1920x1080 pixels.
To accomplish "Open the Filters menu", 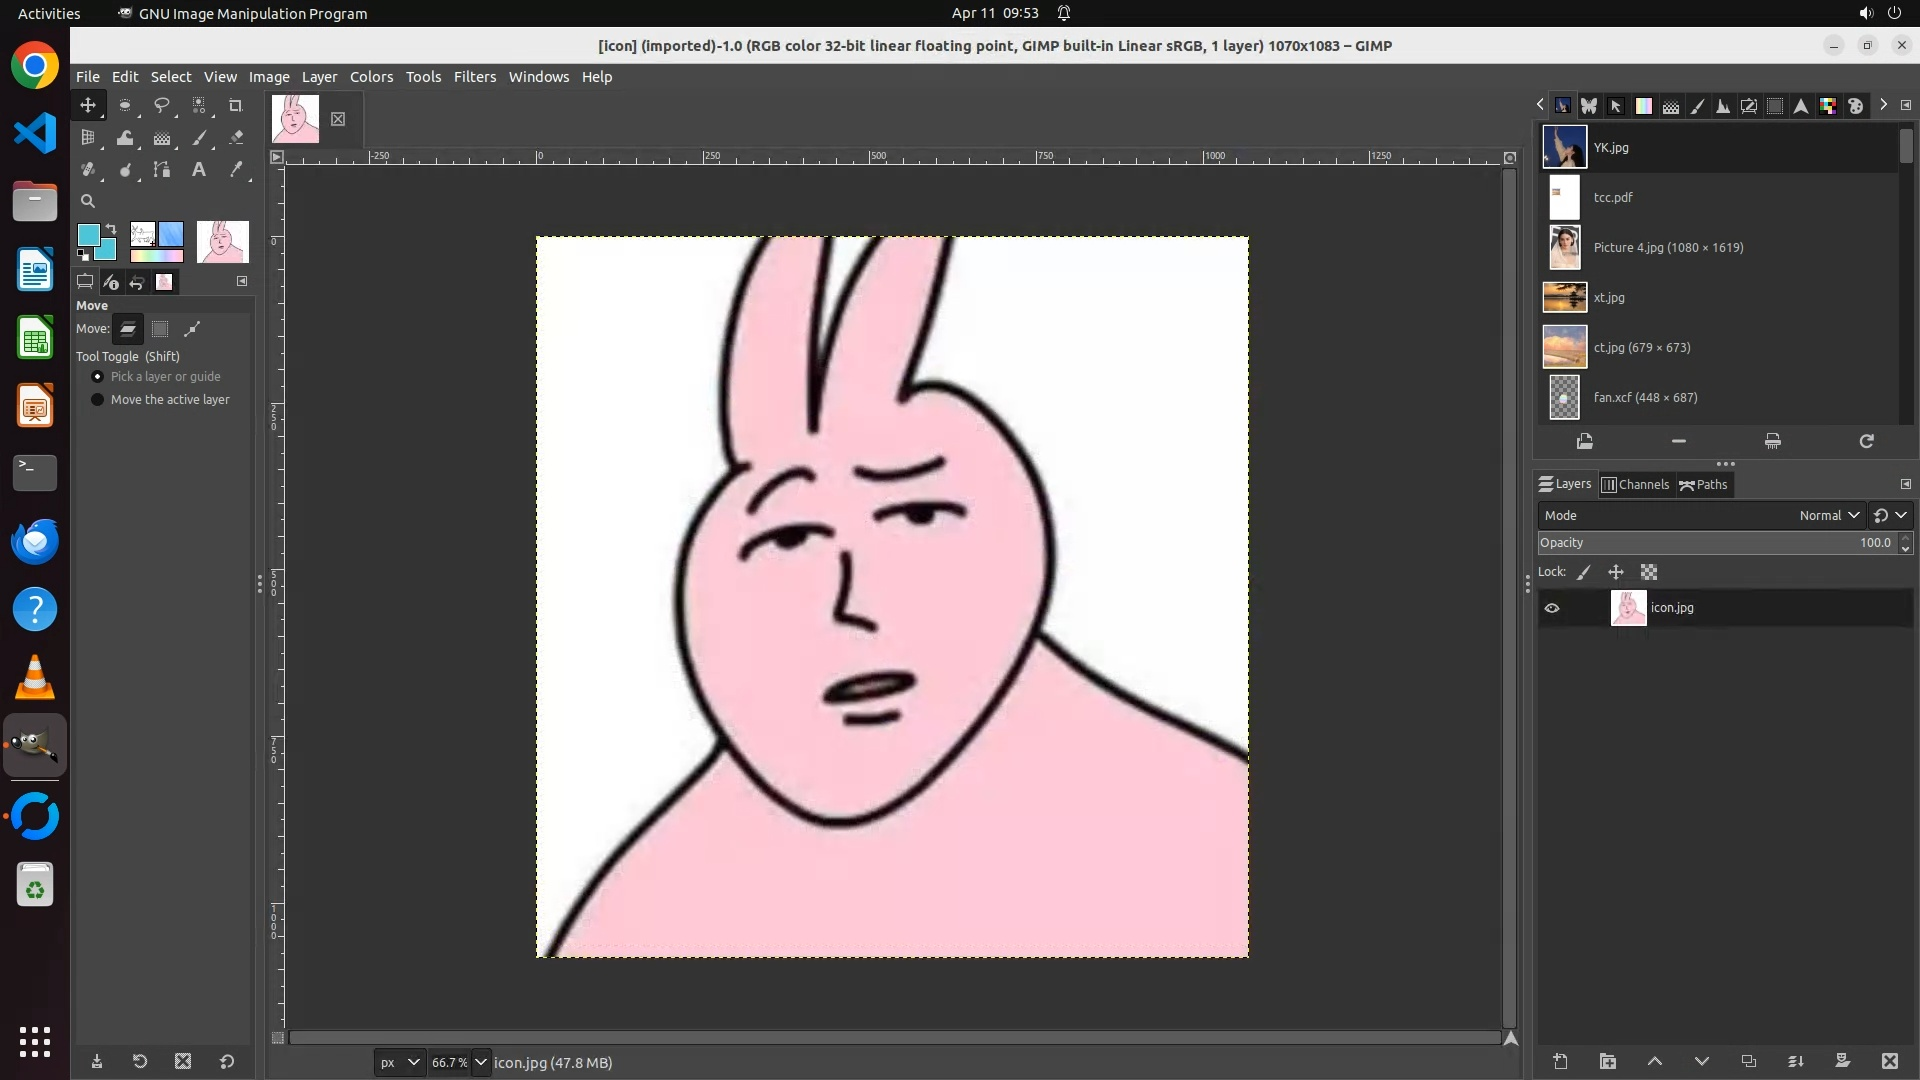I will pos(474,77).
